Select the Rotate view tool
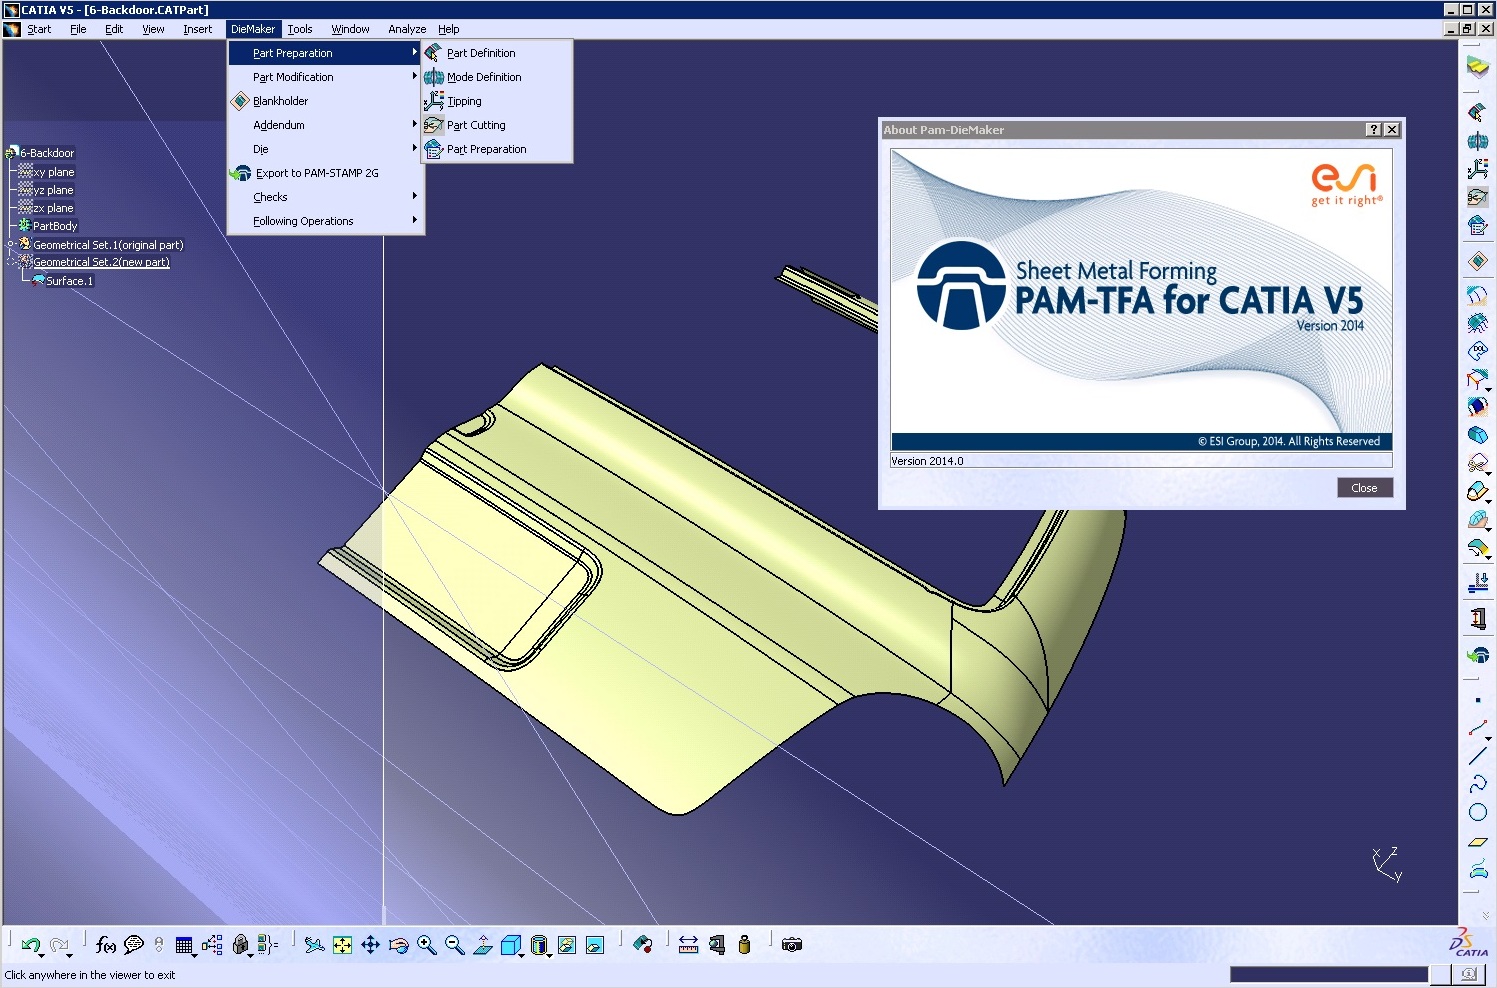The height and width of the screenshot is (988, 1497). click(398, 944)
